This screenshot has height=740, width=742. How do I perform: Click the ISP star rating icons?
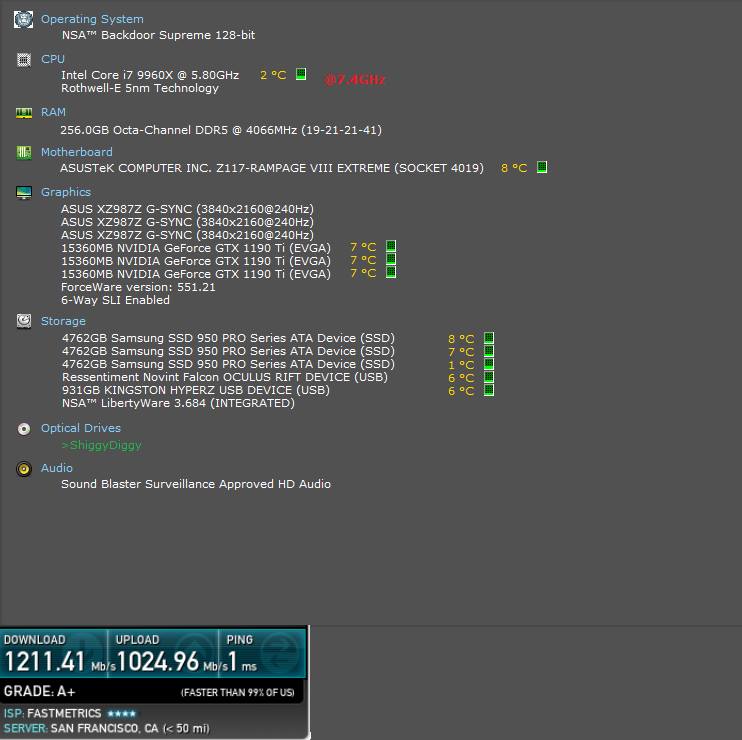[x=122, y=713]
